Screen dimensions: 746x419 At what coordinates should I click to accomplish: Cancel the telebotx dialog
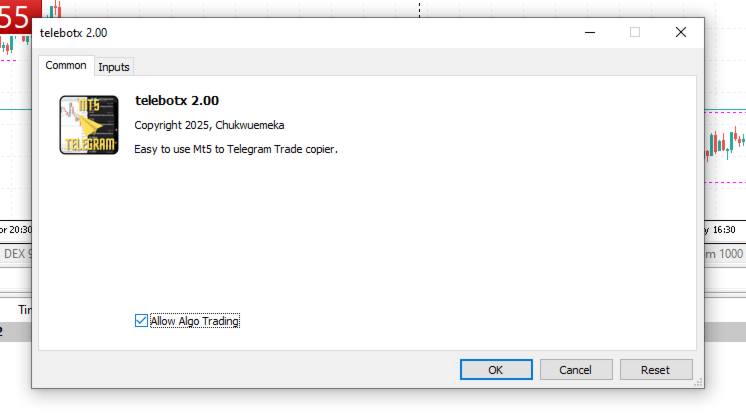(576, 370)
